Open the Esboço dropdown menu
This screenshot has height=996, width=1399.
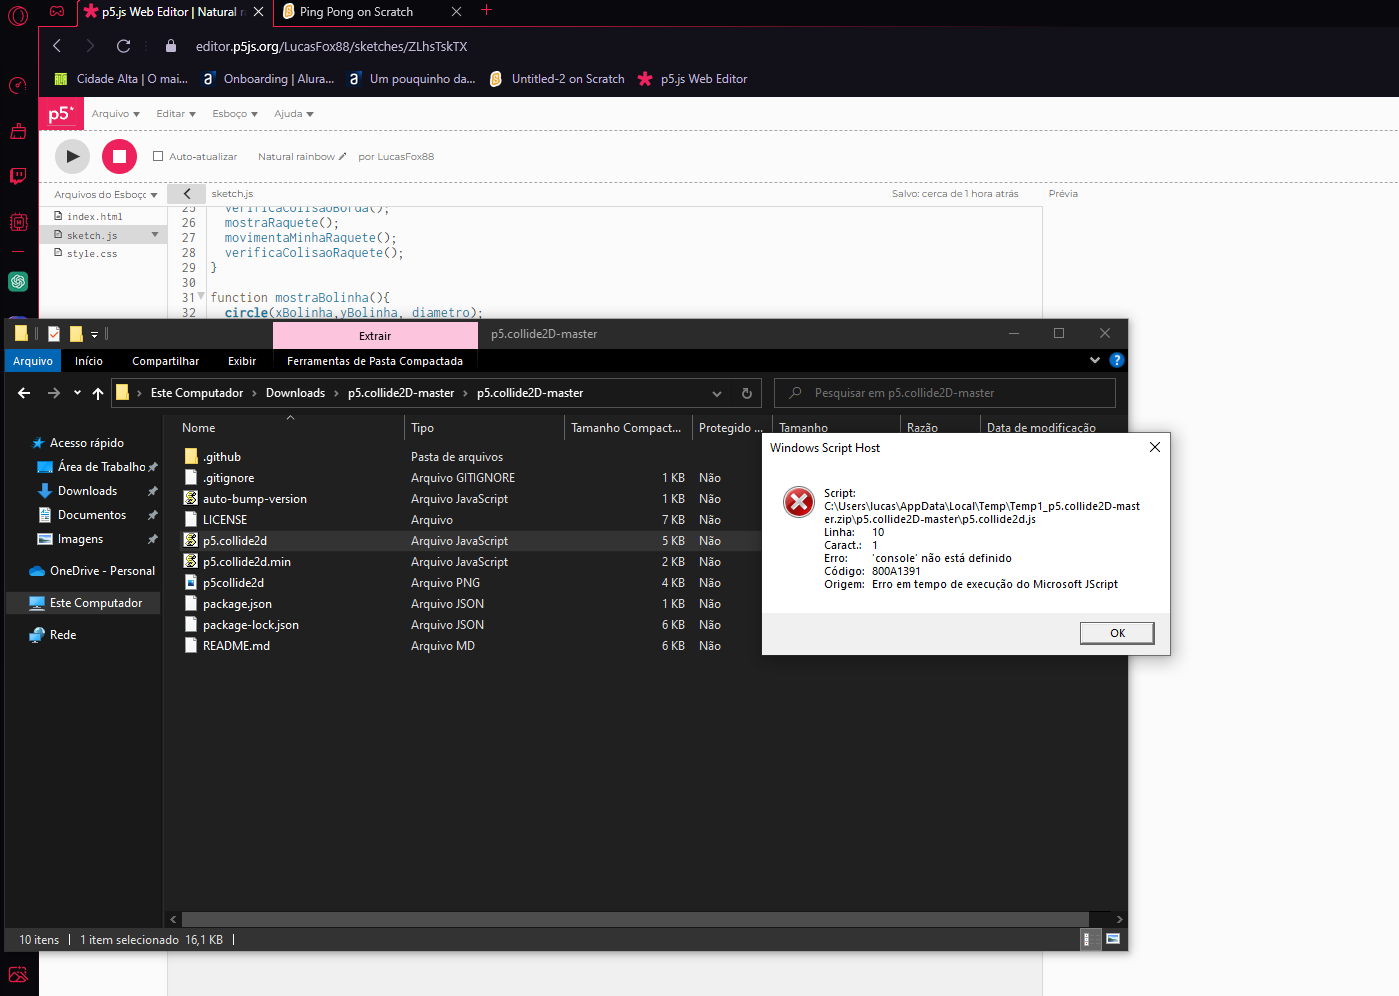click(x=235, y=114)
